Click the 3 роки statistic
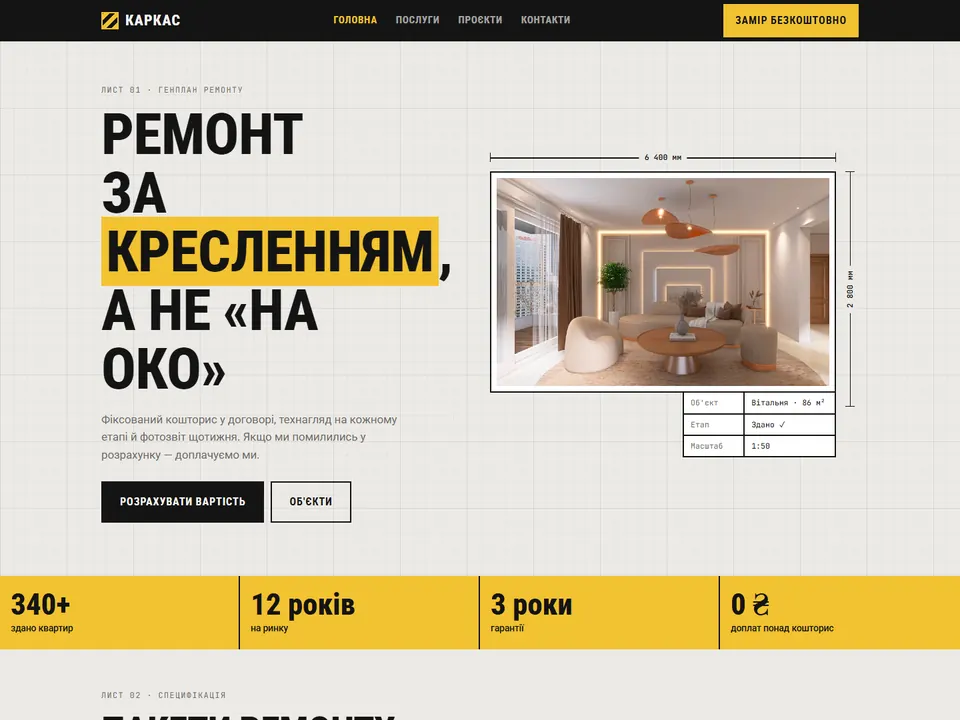This screenshot has height=720, width=960. 531,604
